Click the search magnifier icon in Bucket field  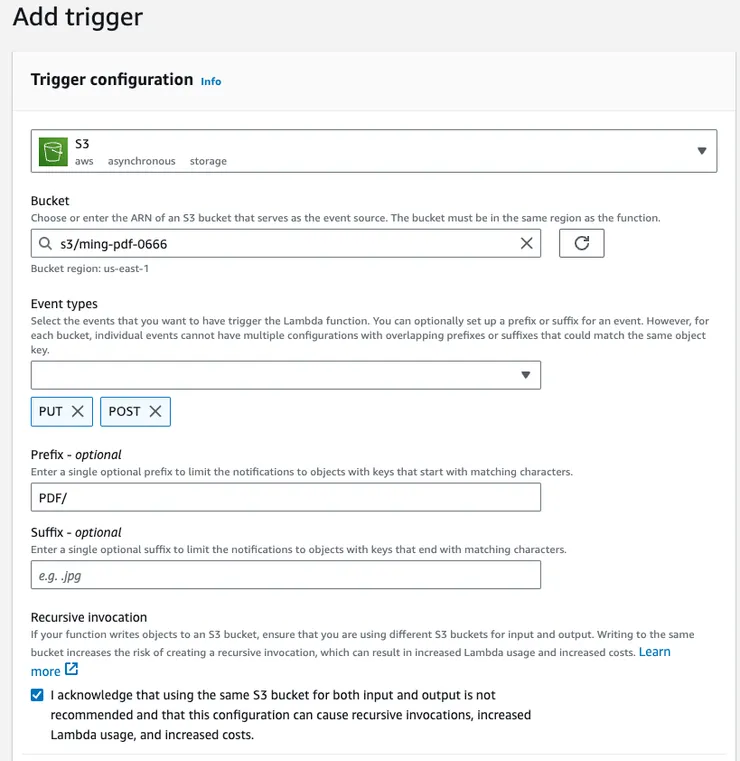45,243
